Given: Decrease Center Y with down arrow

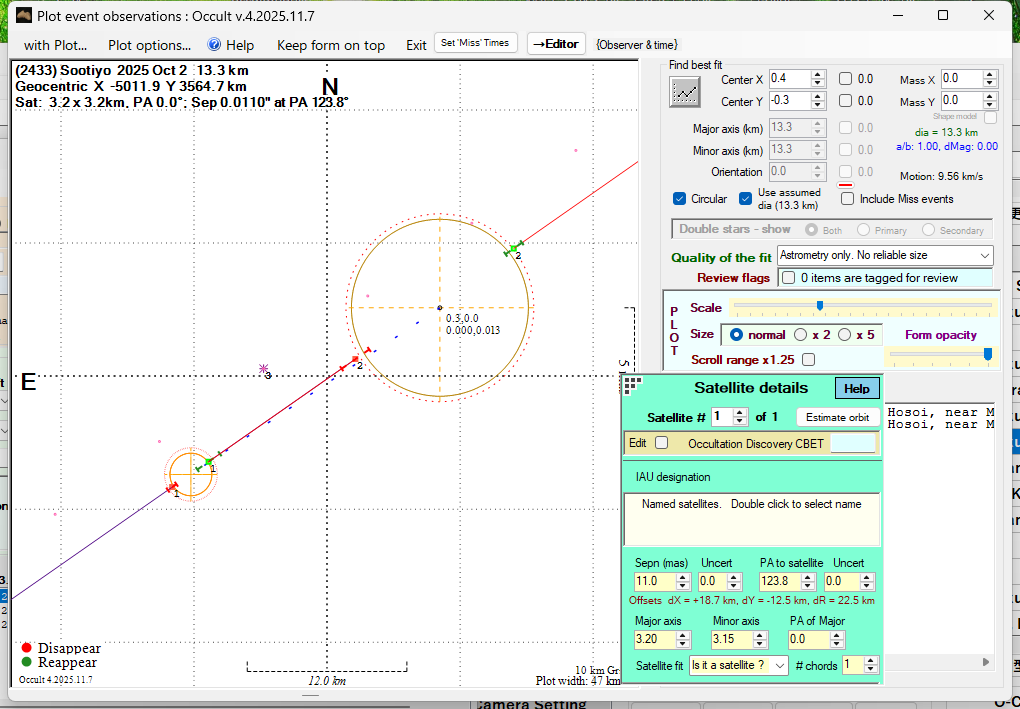Looking at the screenshot, I should coord(818,105).
